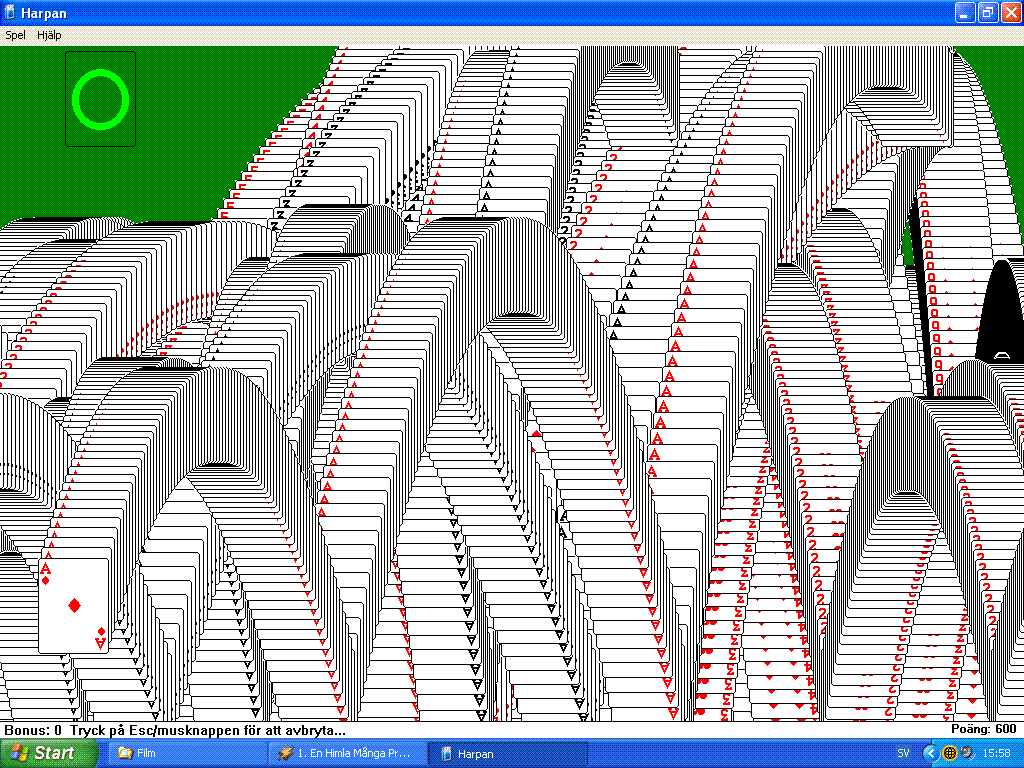
Task: Open the Spel menu
Action: click(x=15, y=35)
